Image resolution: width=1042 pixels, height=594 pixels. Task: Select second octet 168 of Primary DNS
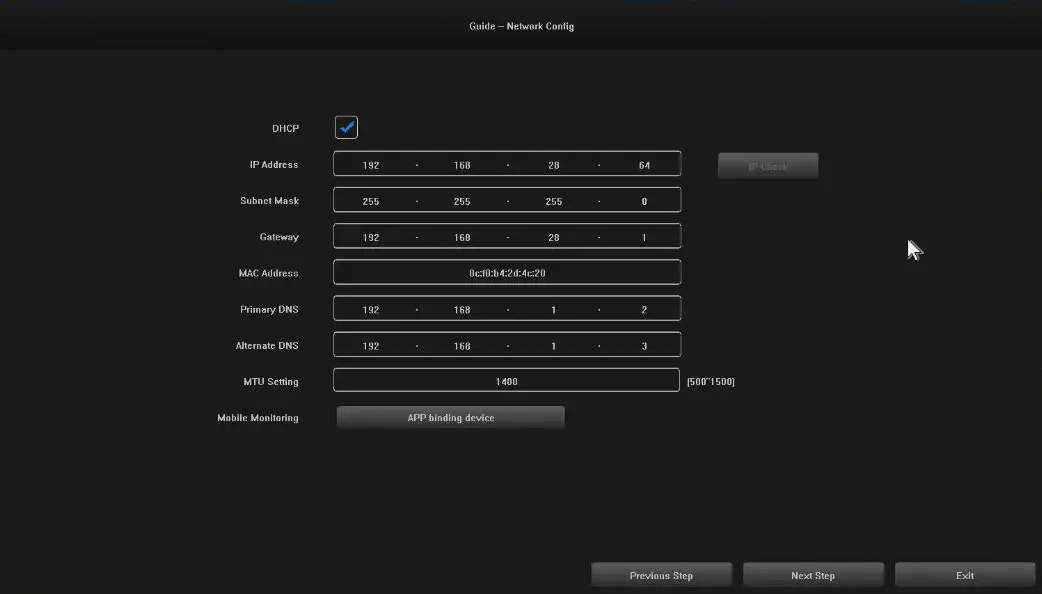pos(462,310)
